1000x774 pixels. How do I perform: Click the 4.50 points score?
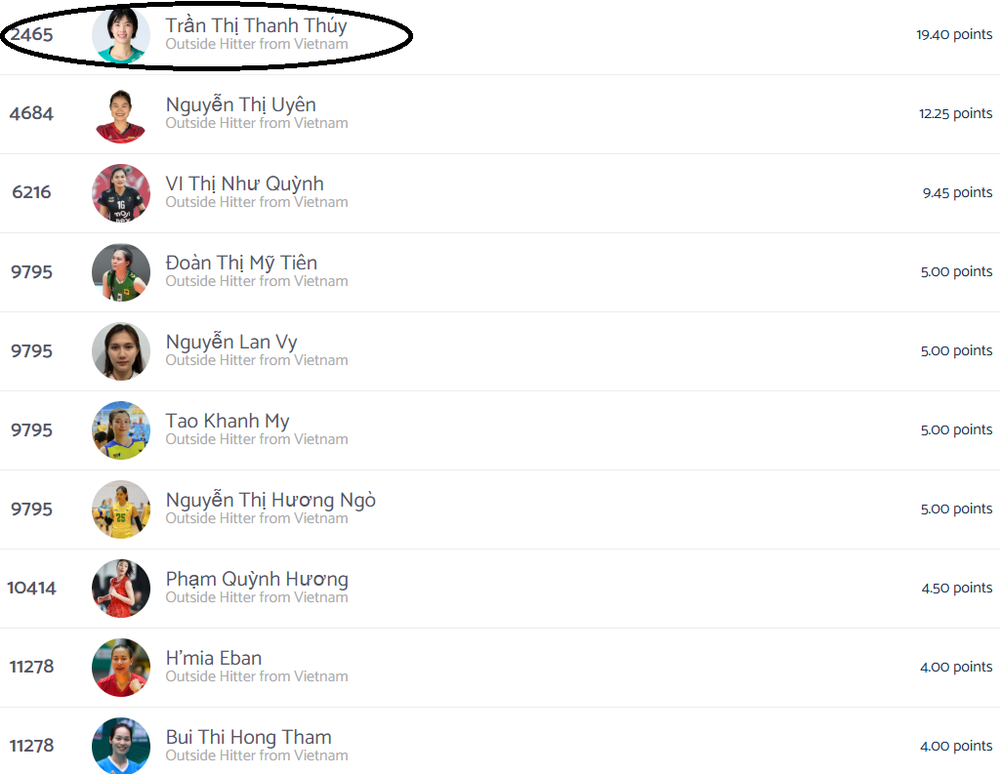pos(957,588)
